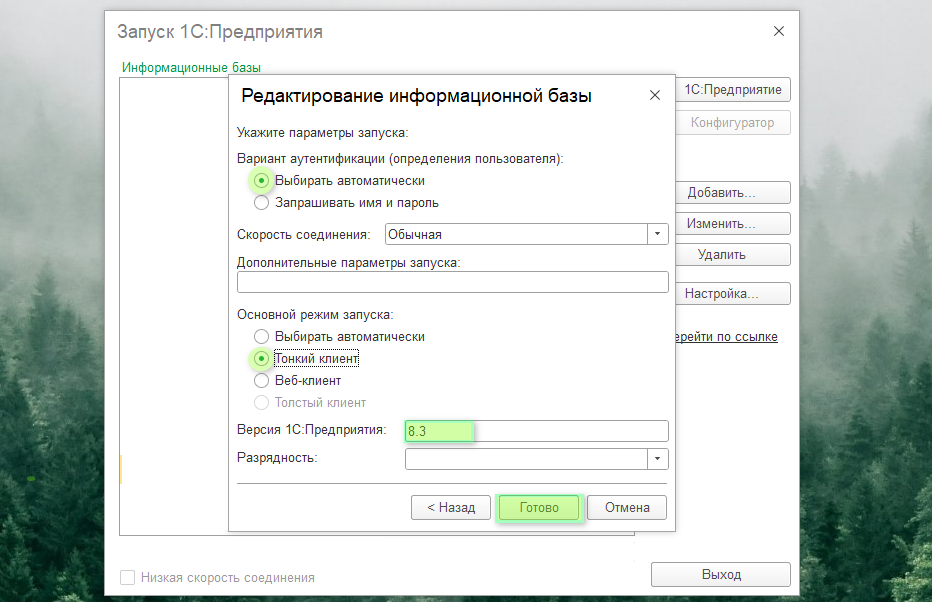Follow 'Перейти по ссылке' link
932x602 pixels.
point(726,336)
